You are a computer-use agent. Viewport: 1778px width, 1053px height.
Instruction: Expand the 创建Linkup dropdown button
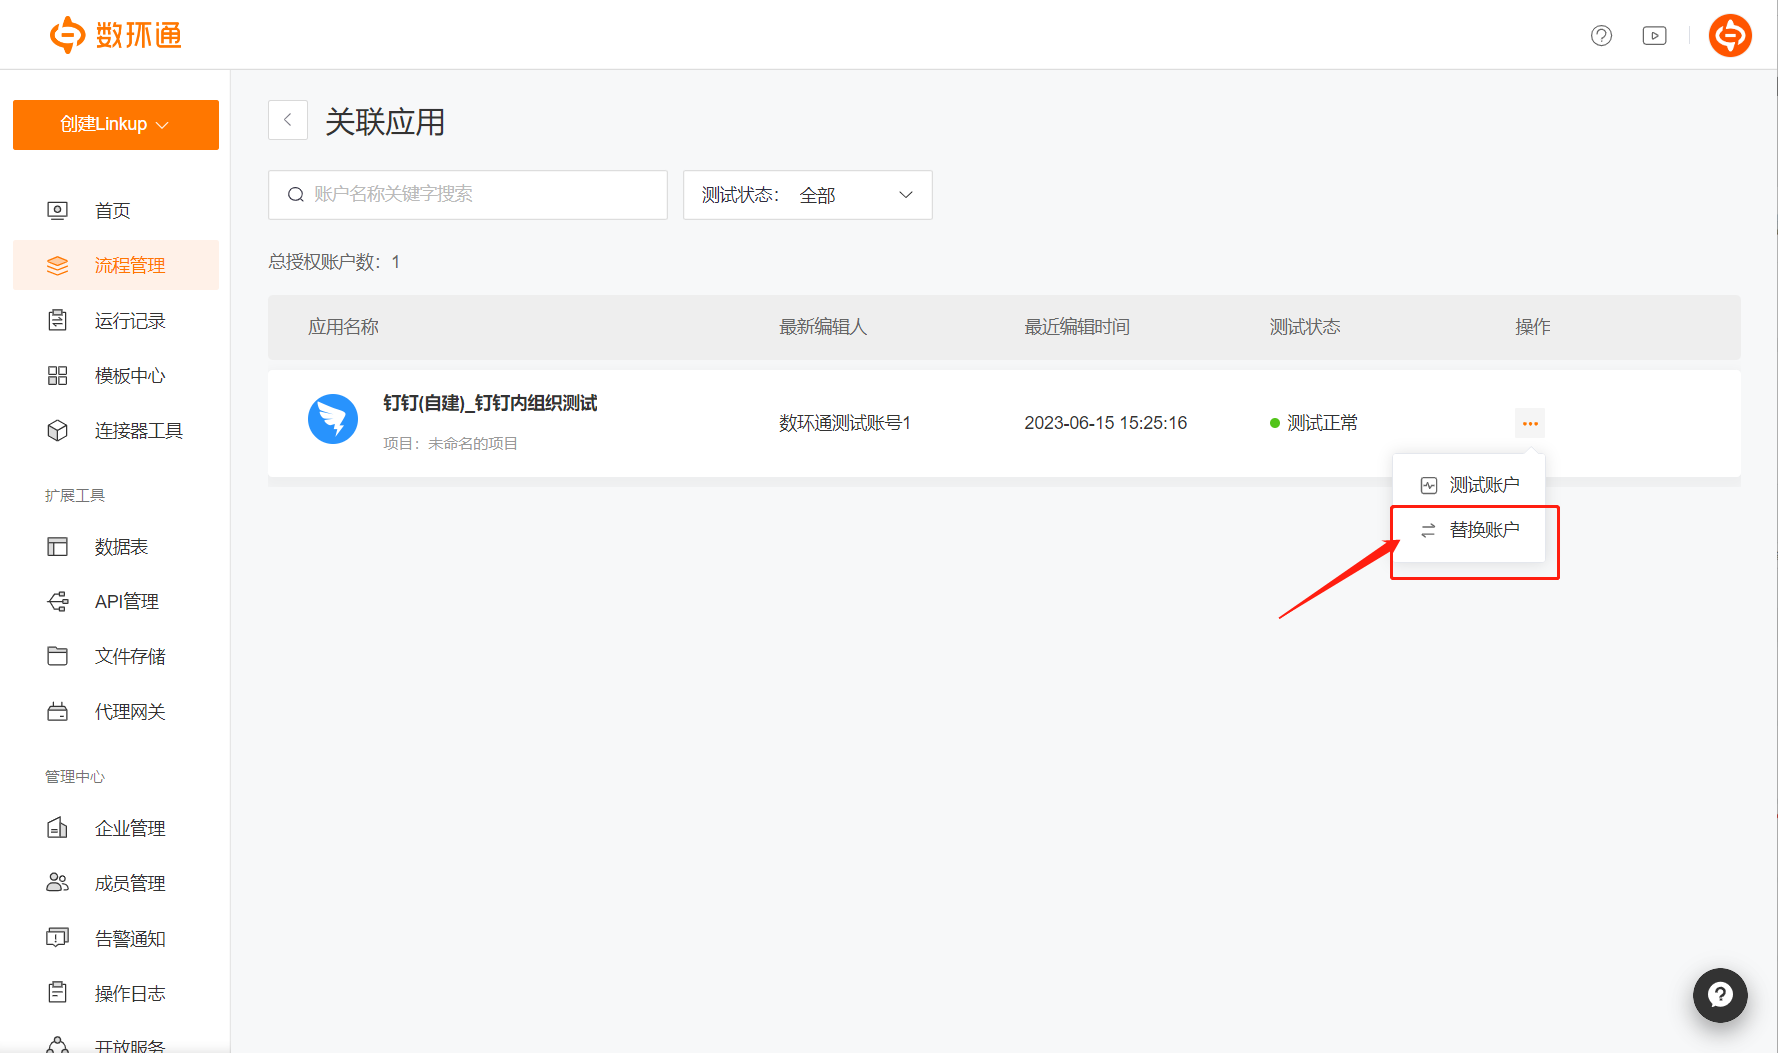click(116, 125)
